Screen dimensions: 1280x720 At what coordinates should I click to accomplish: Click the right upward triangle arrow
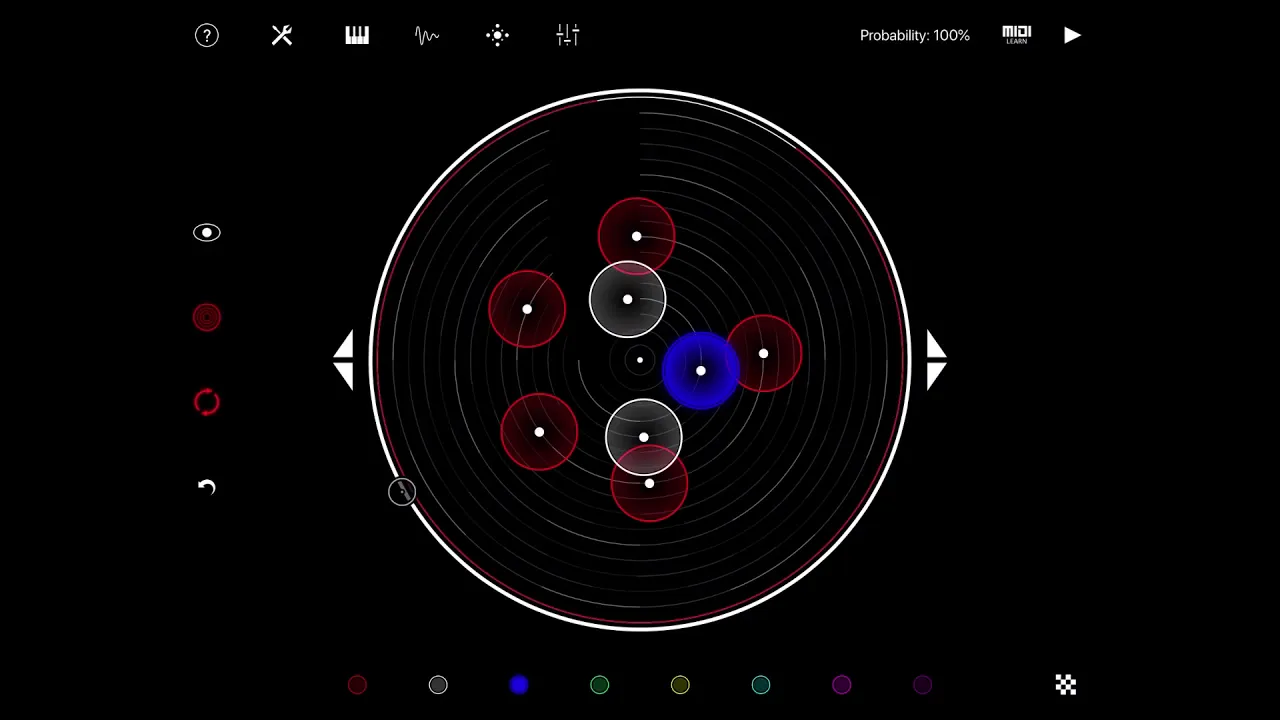[936, 345]
